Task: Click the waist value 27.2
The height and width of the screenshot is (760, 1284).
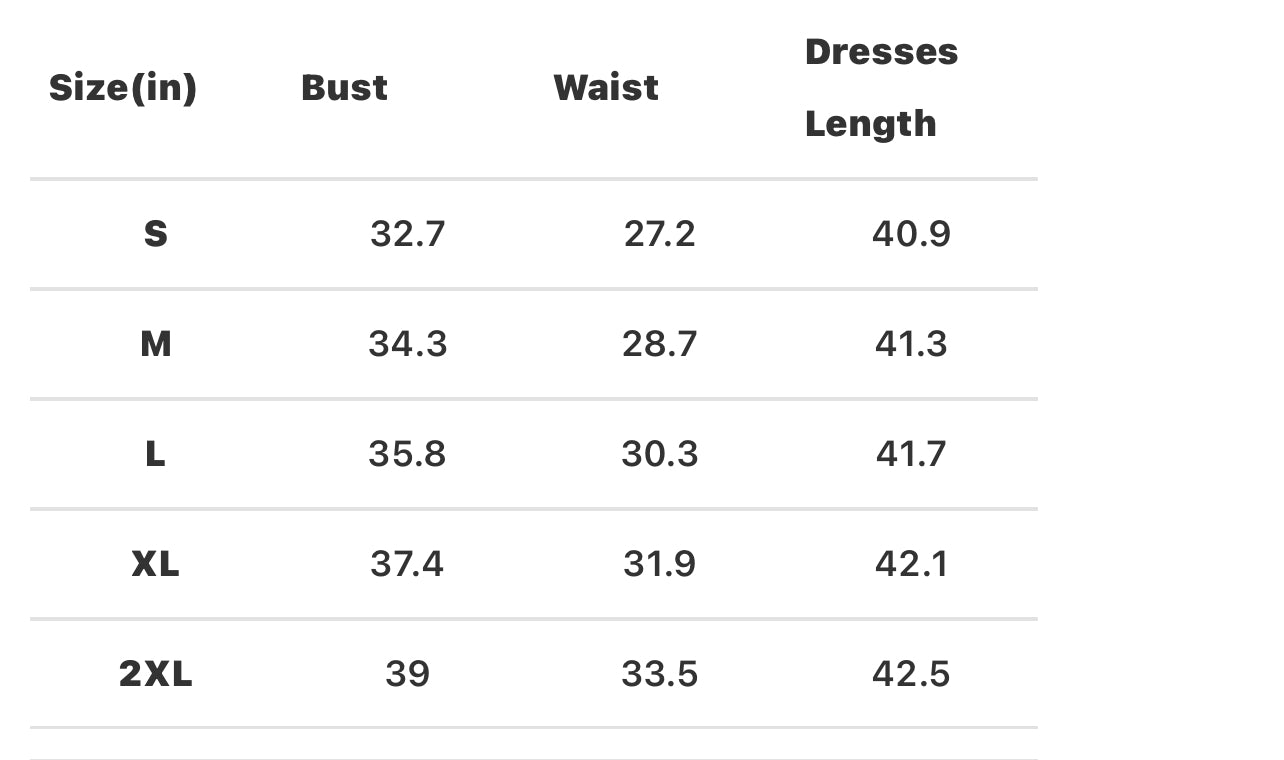Action: pos(659,234)
